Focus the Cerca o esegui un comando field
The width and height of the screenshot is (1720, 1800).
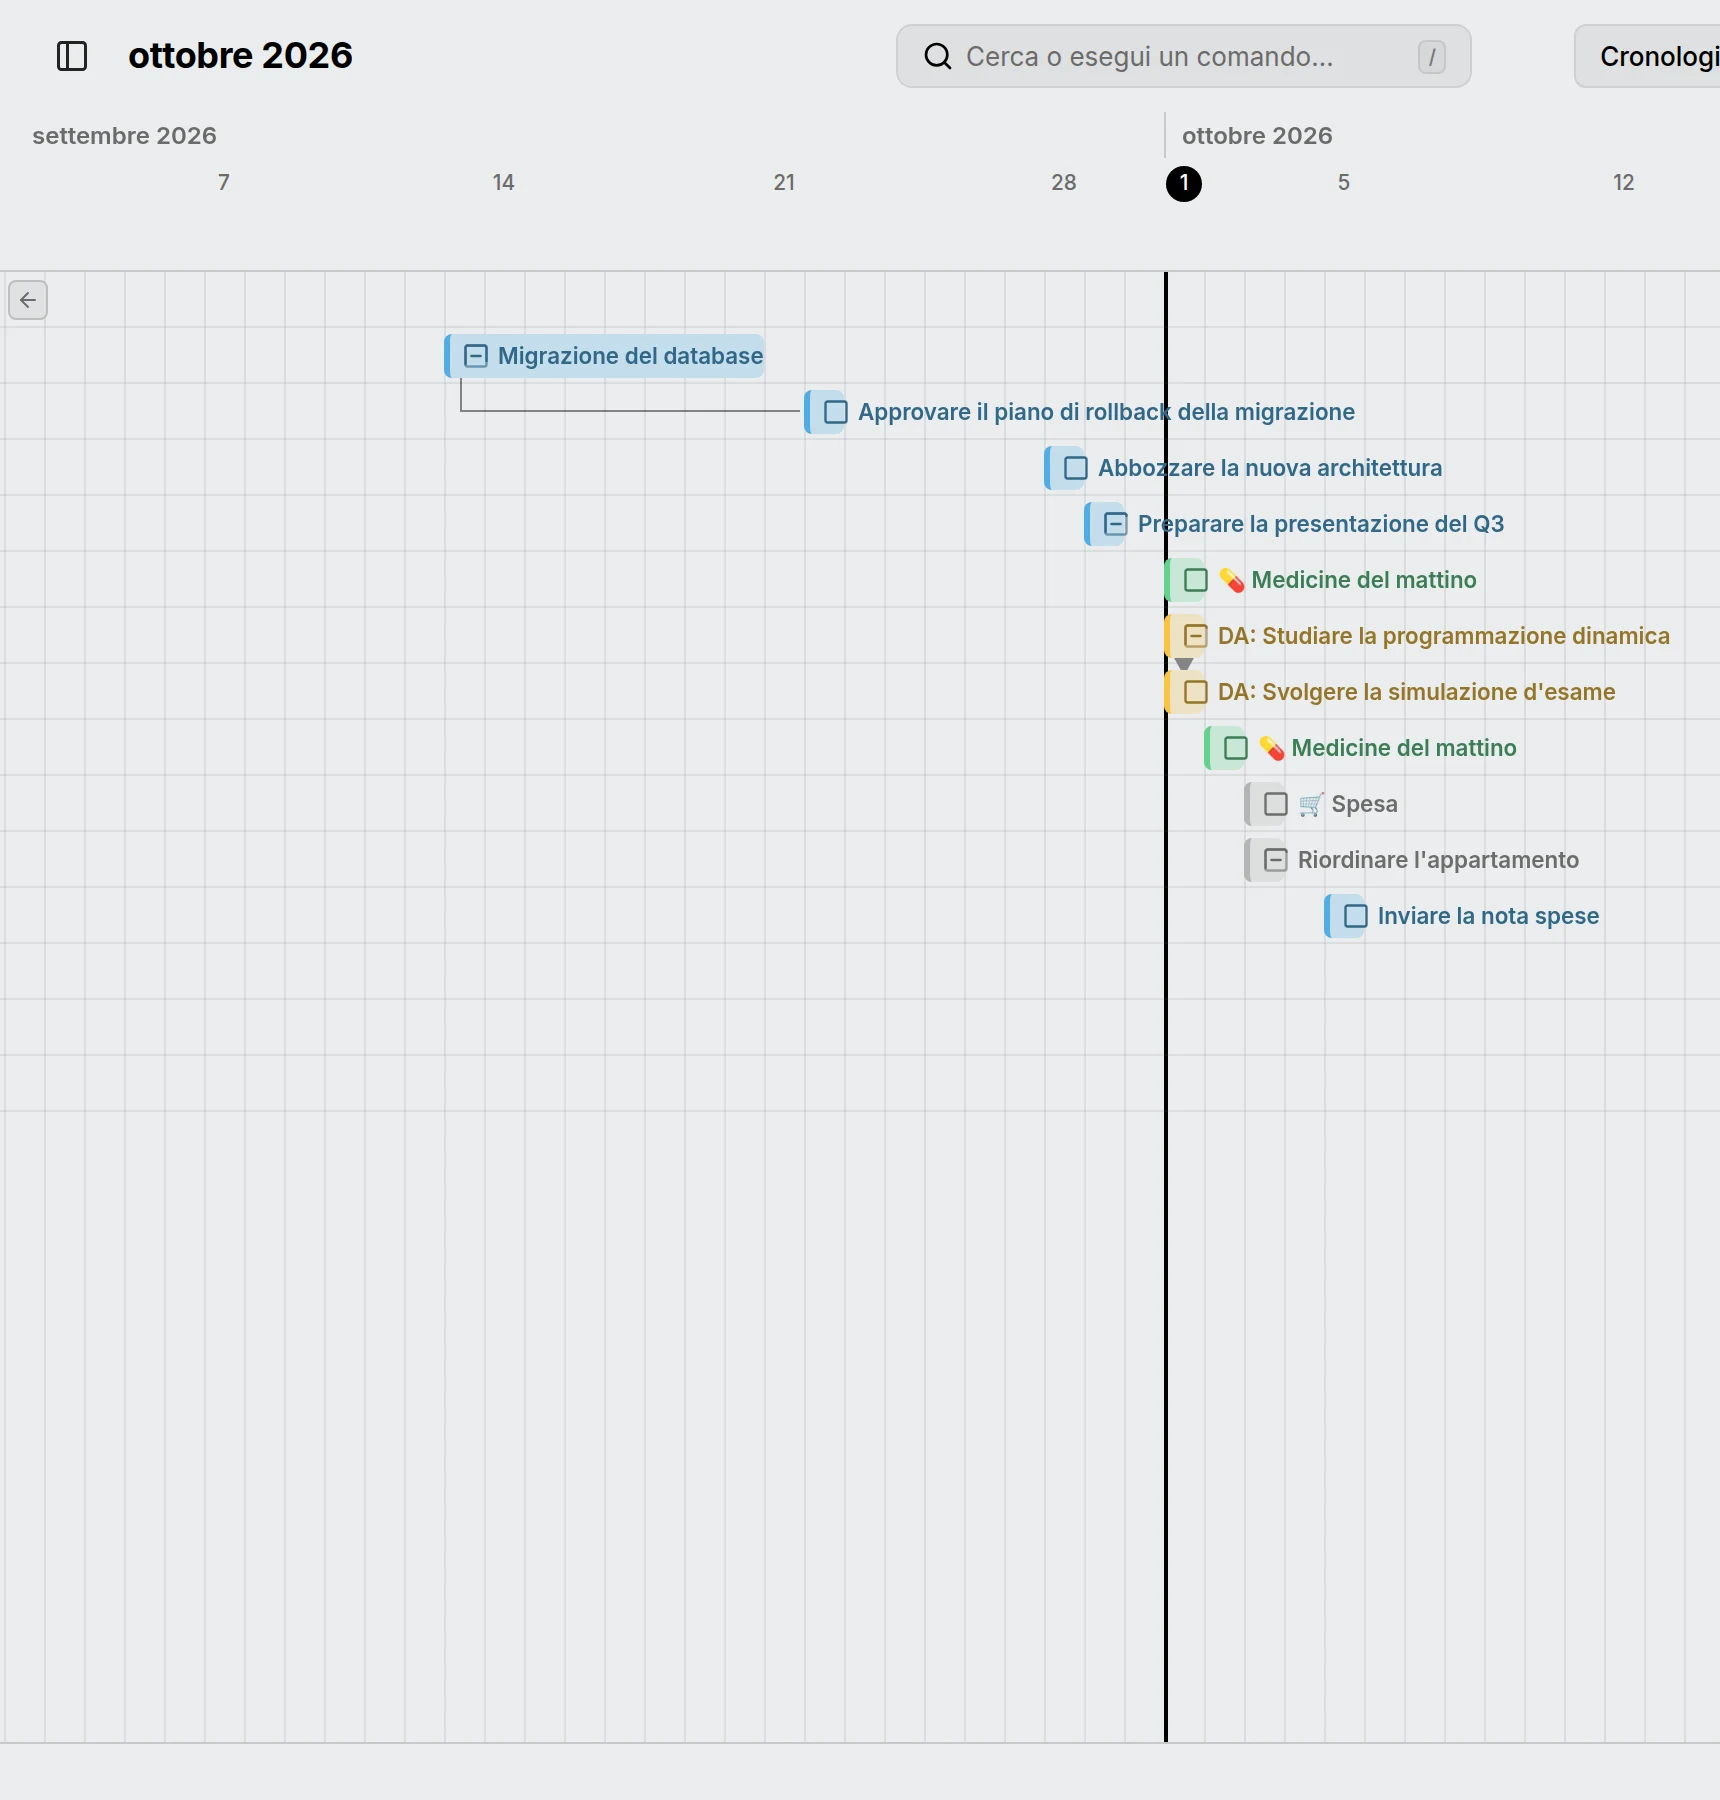click(x=1183, y=56)
